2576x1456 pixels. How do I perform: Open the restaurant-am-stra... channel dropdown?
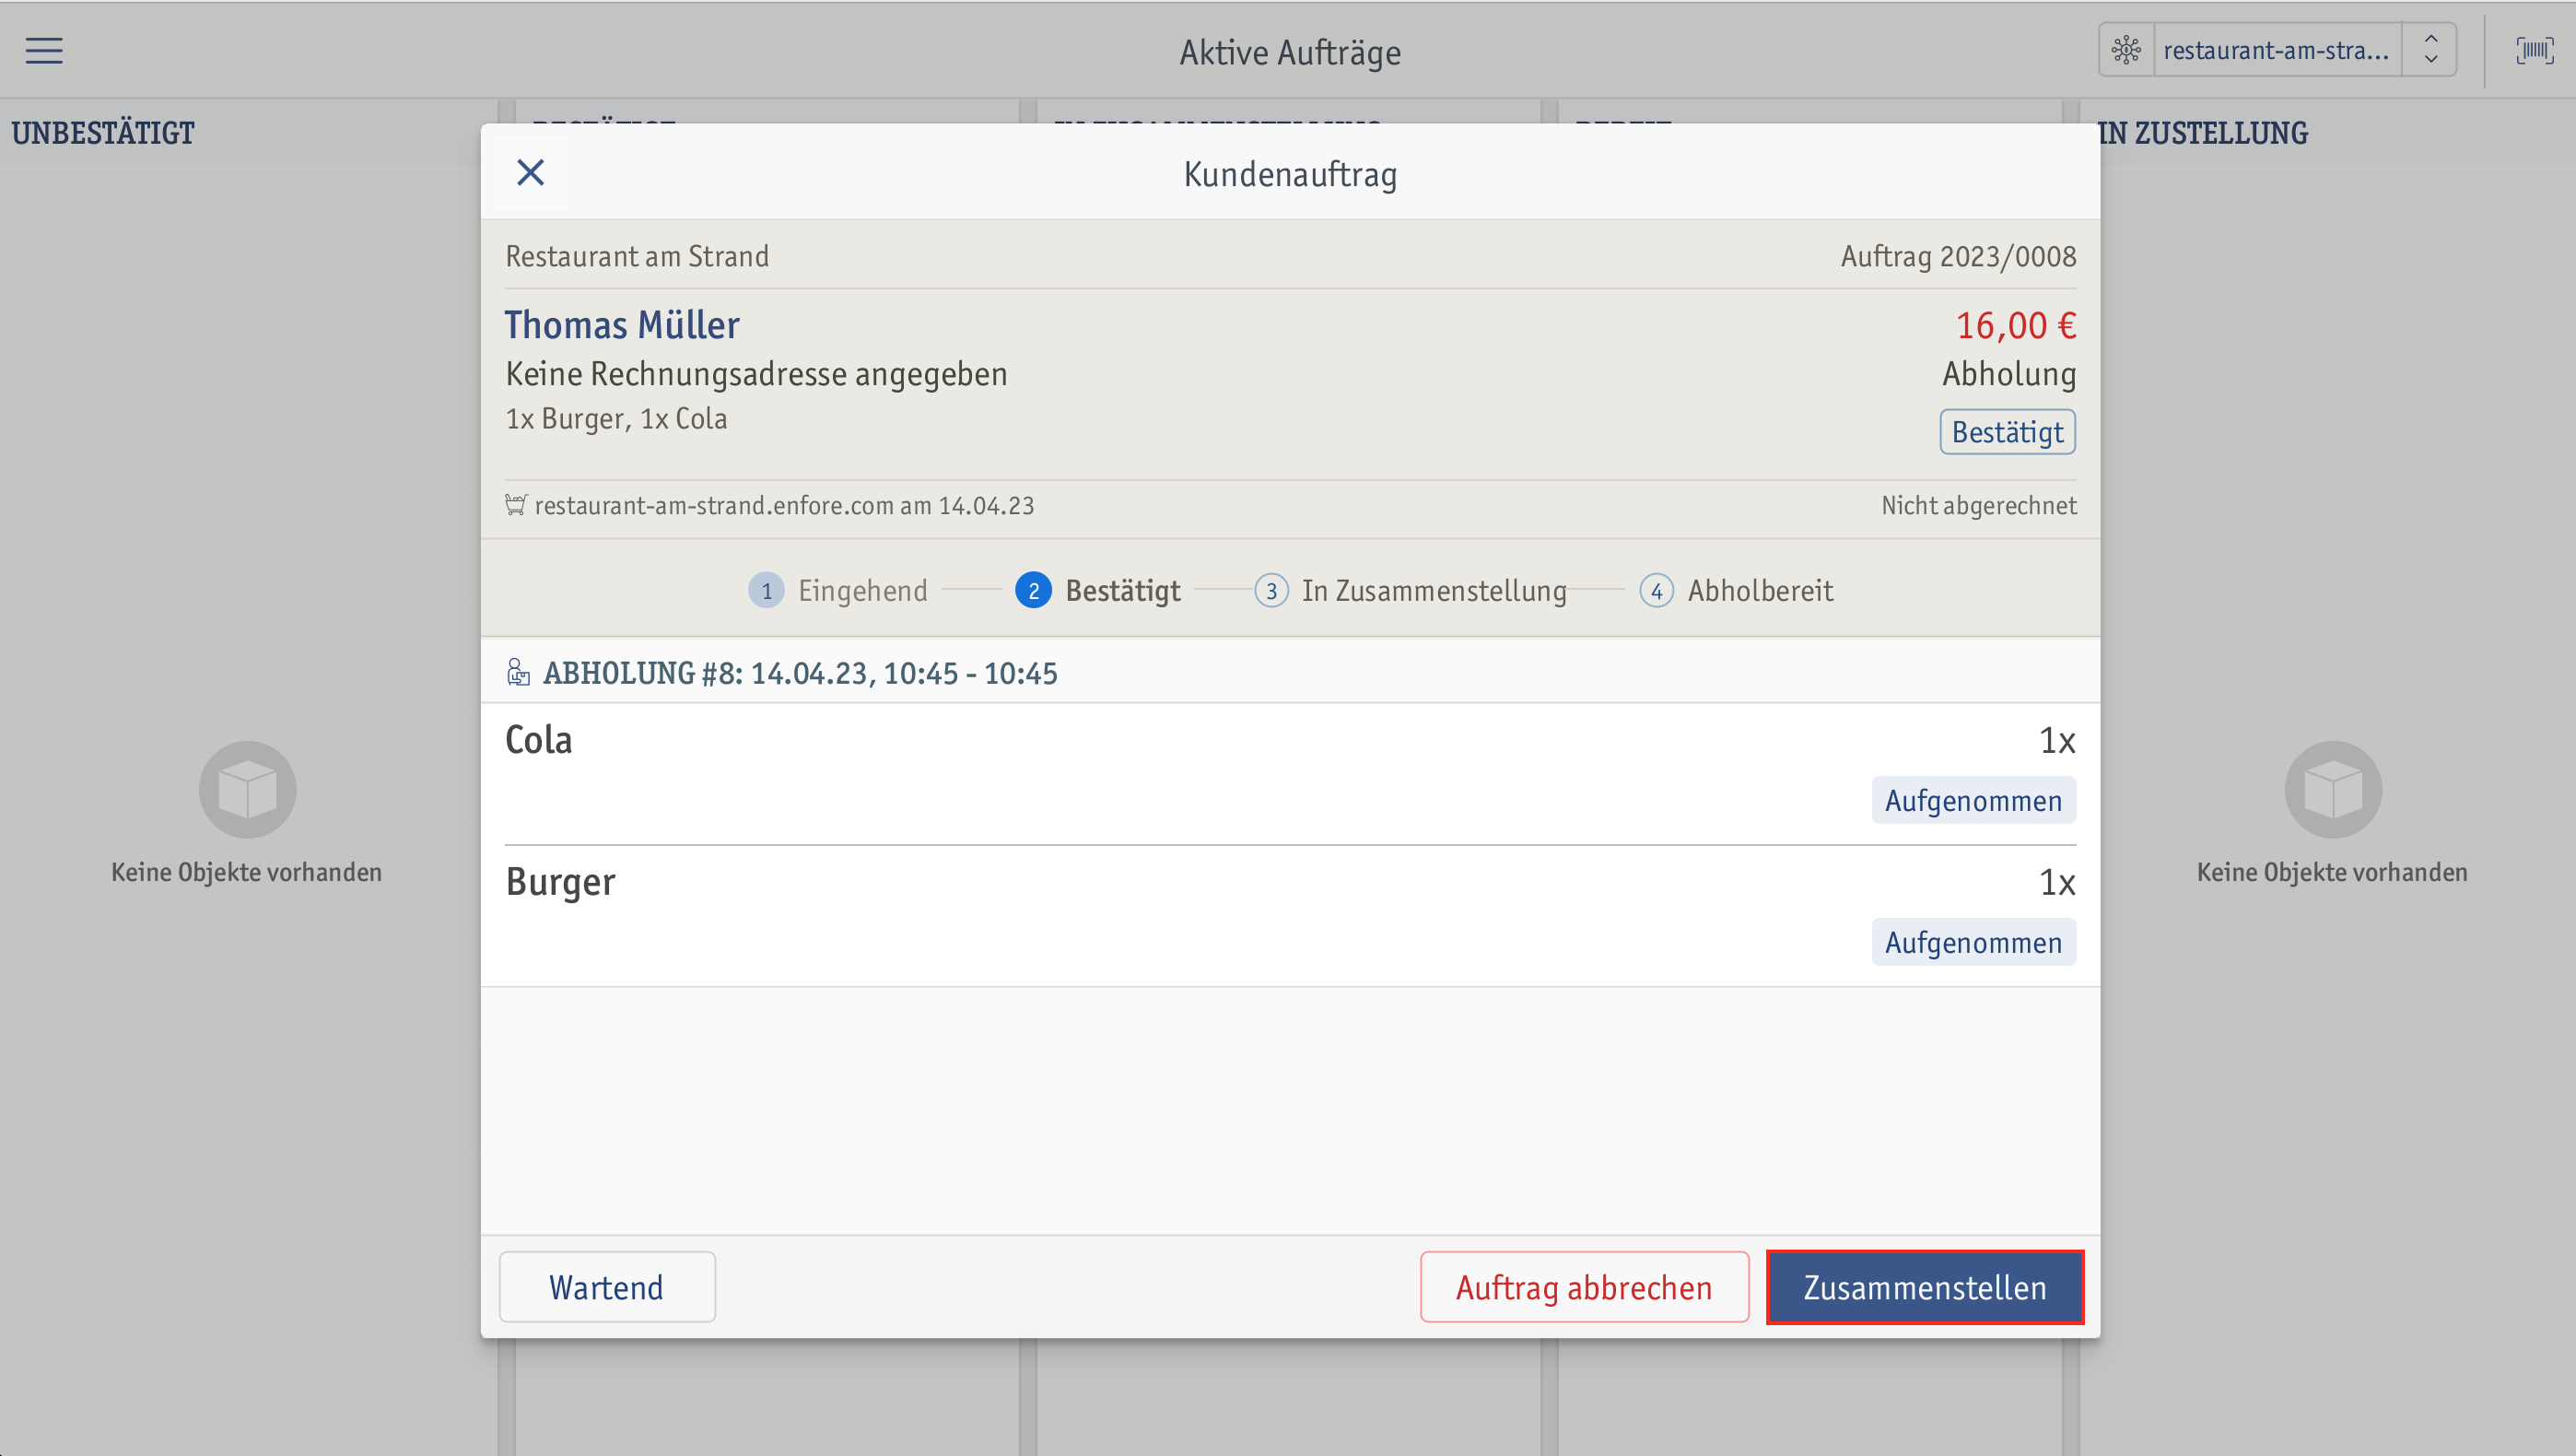click(2277, 50)
